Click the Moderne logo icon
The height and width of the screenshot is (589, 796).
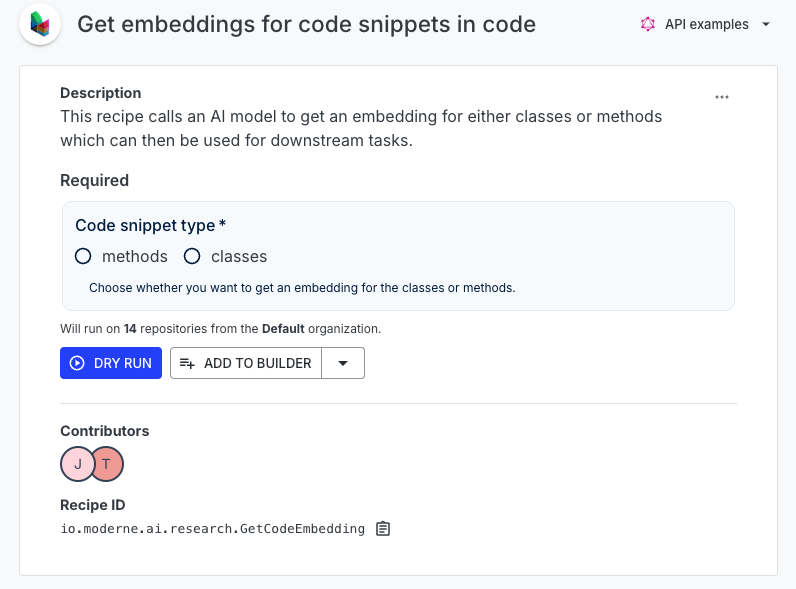click(40, 24)
